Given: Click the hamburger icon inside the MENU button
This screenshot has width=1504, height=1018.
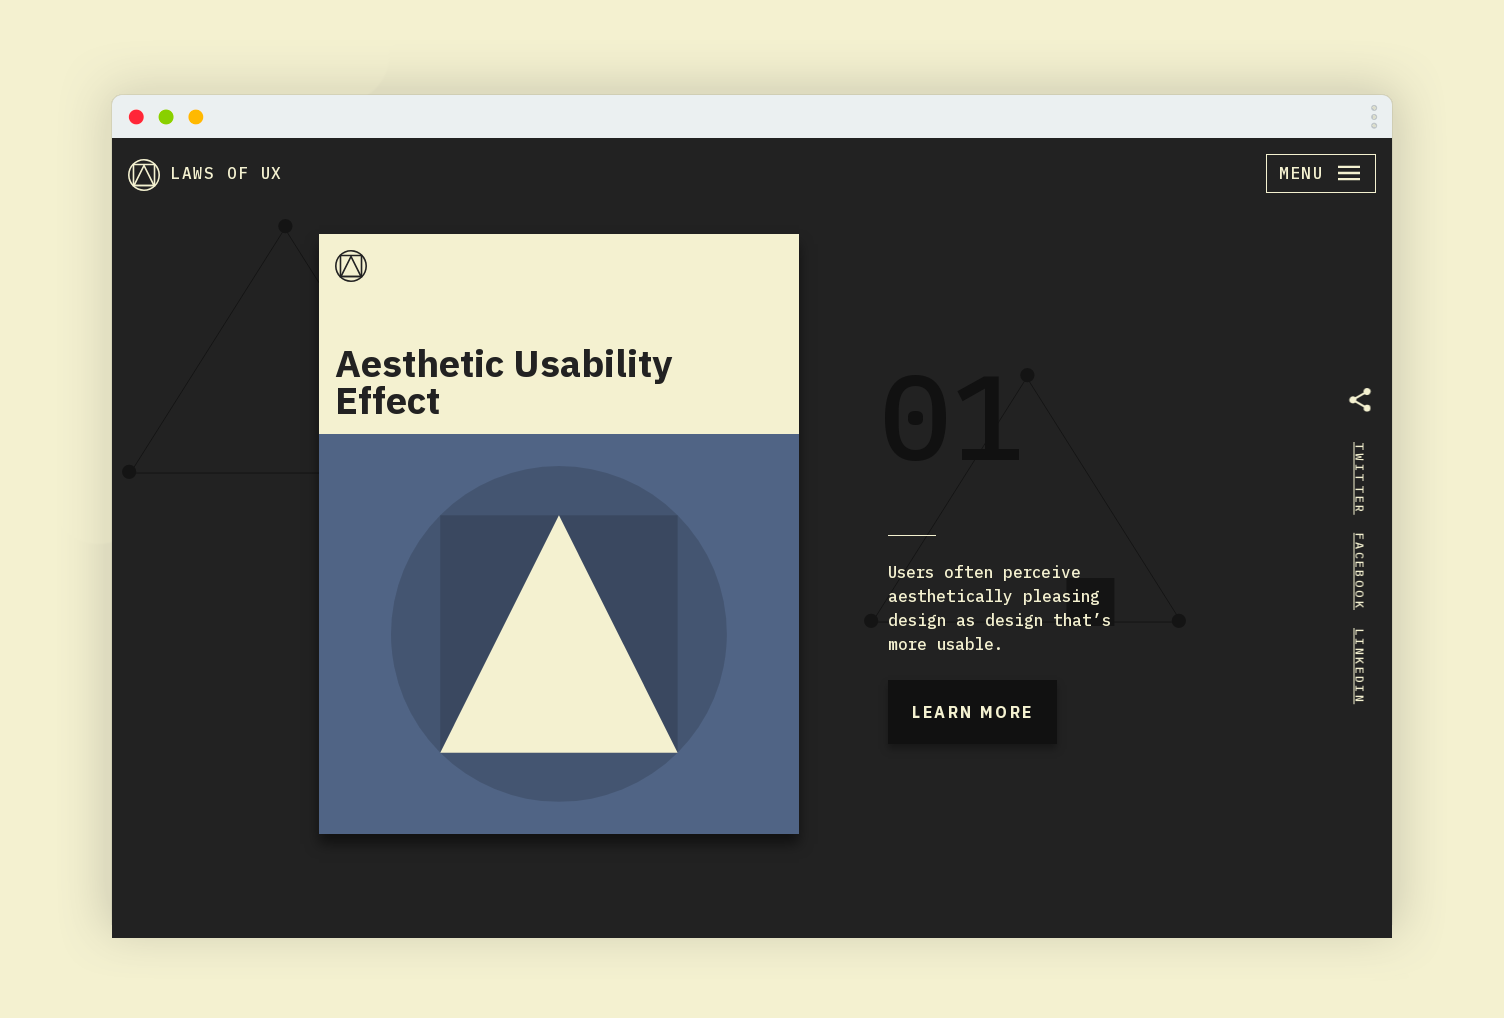Looking at the screenshot, I should [1348, 173].
